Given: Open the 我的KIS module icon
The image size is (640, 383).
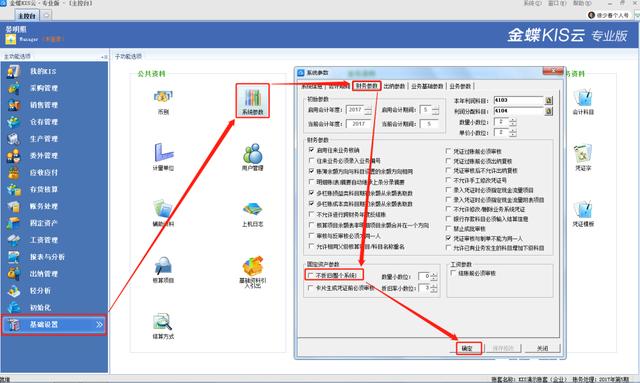Looking at the screenshot, I should click(13, 71).
